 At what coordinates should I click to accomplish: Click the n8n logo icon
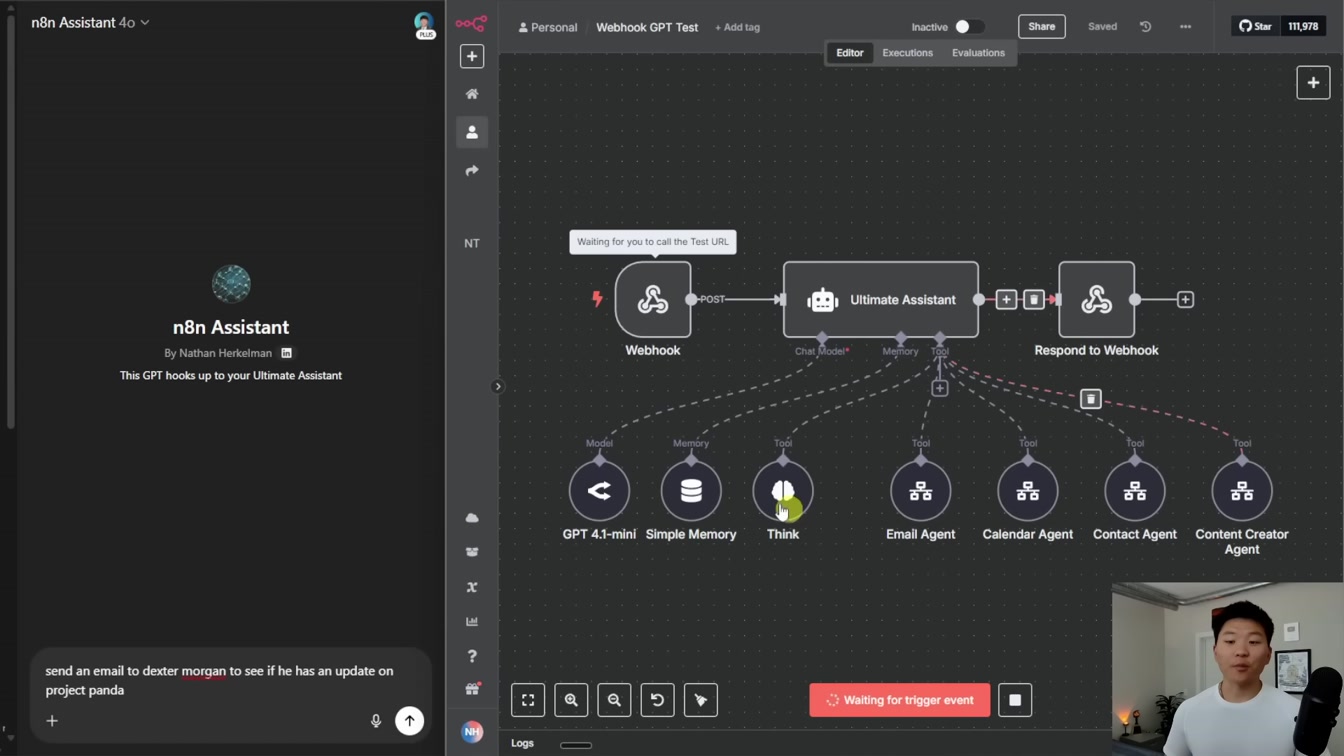pyautogui.click(x=471, y=23)
